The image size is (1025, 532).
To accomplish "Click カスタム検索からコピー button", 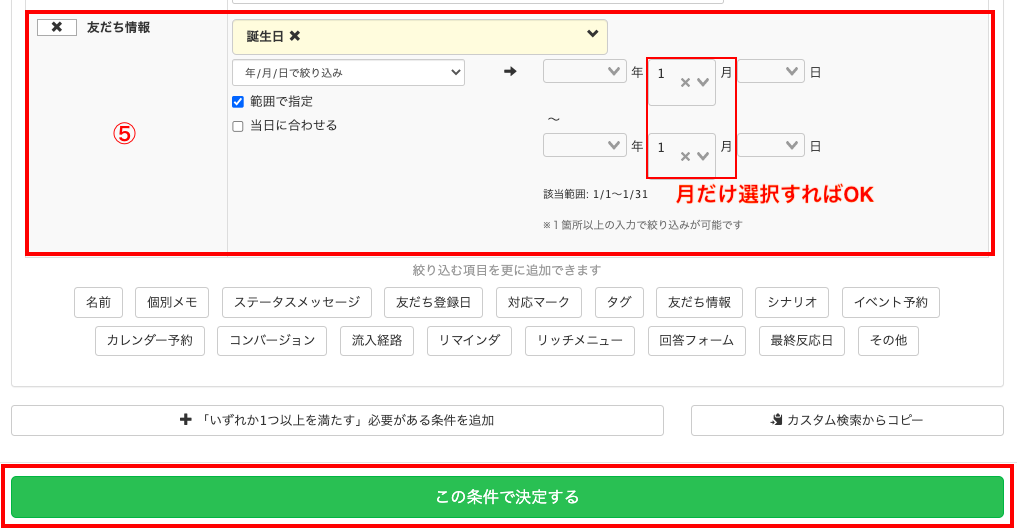I will [847, 420].
